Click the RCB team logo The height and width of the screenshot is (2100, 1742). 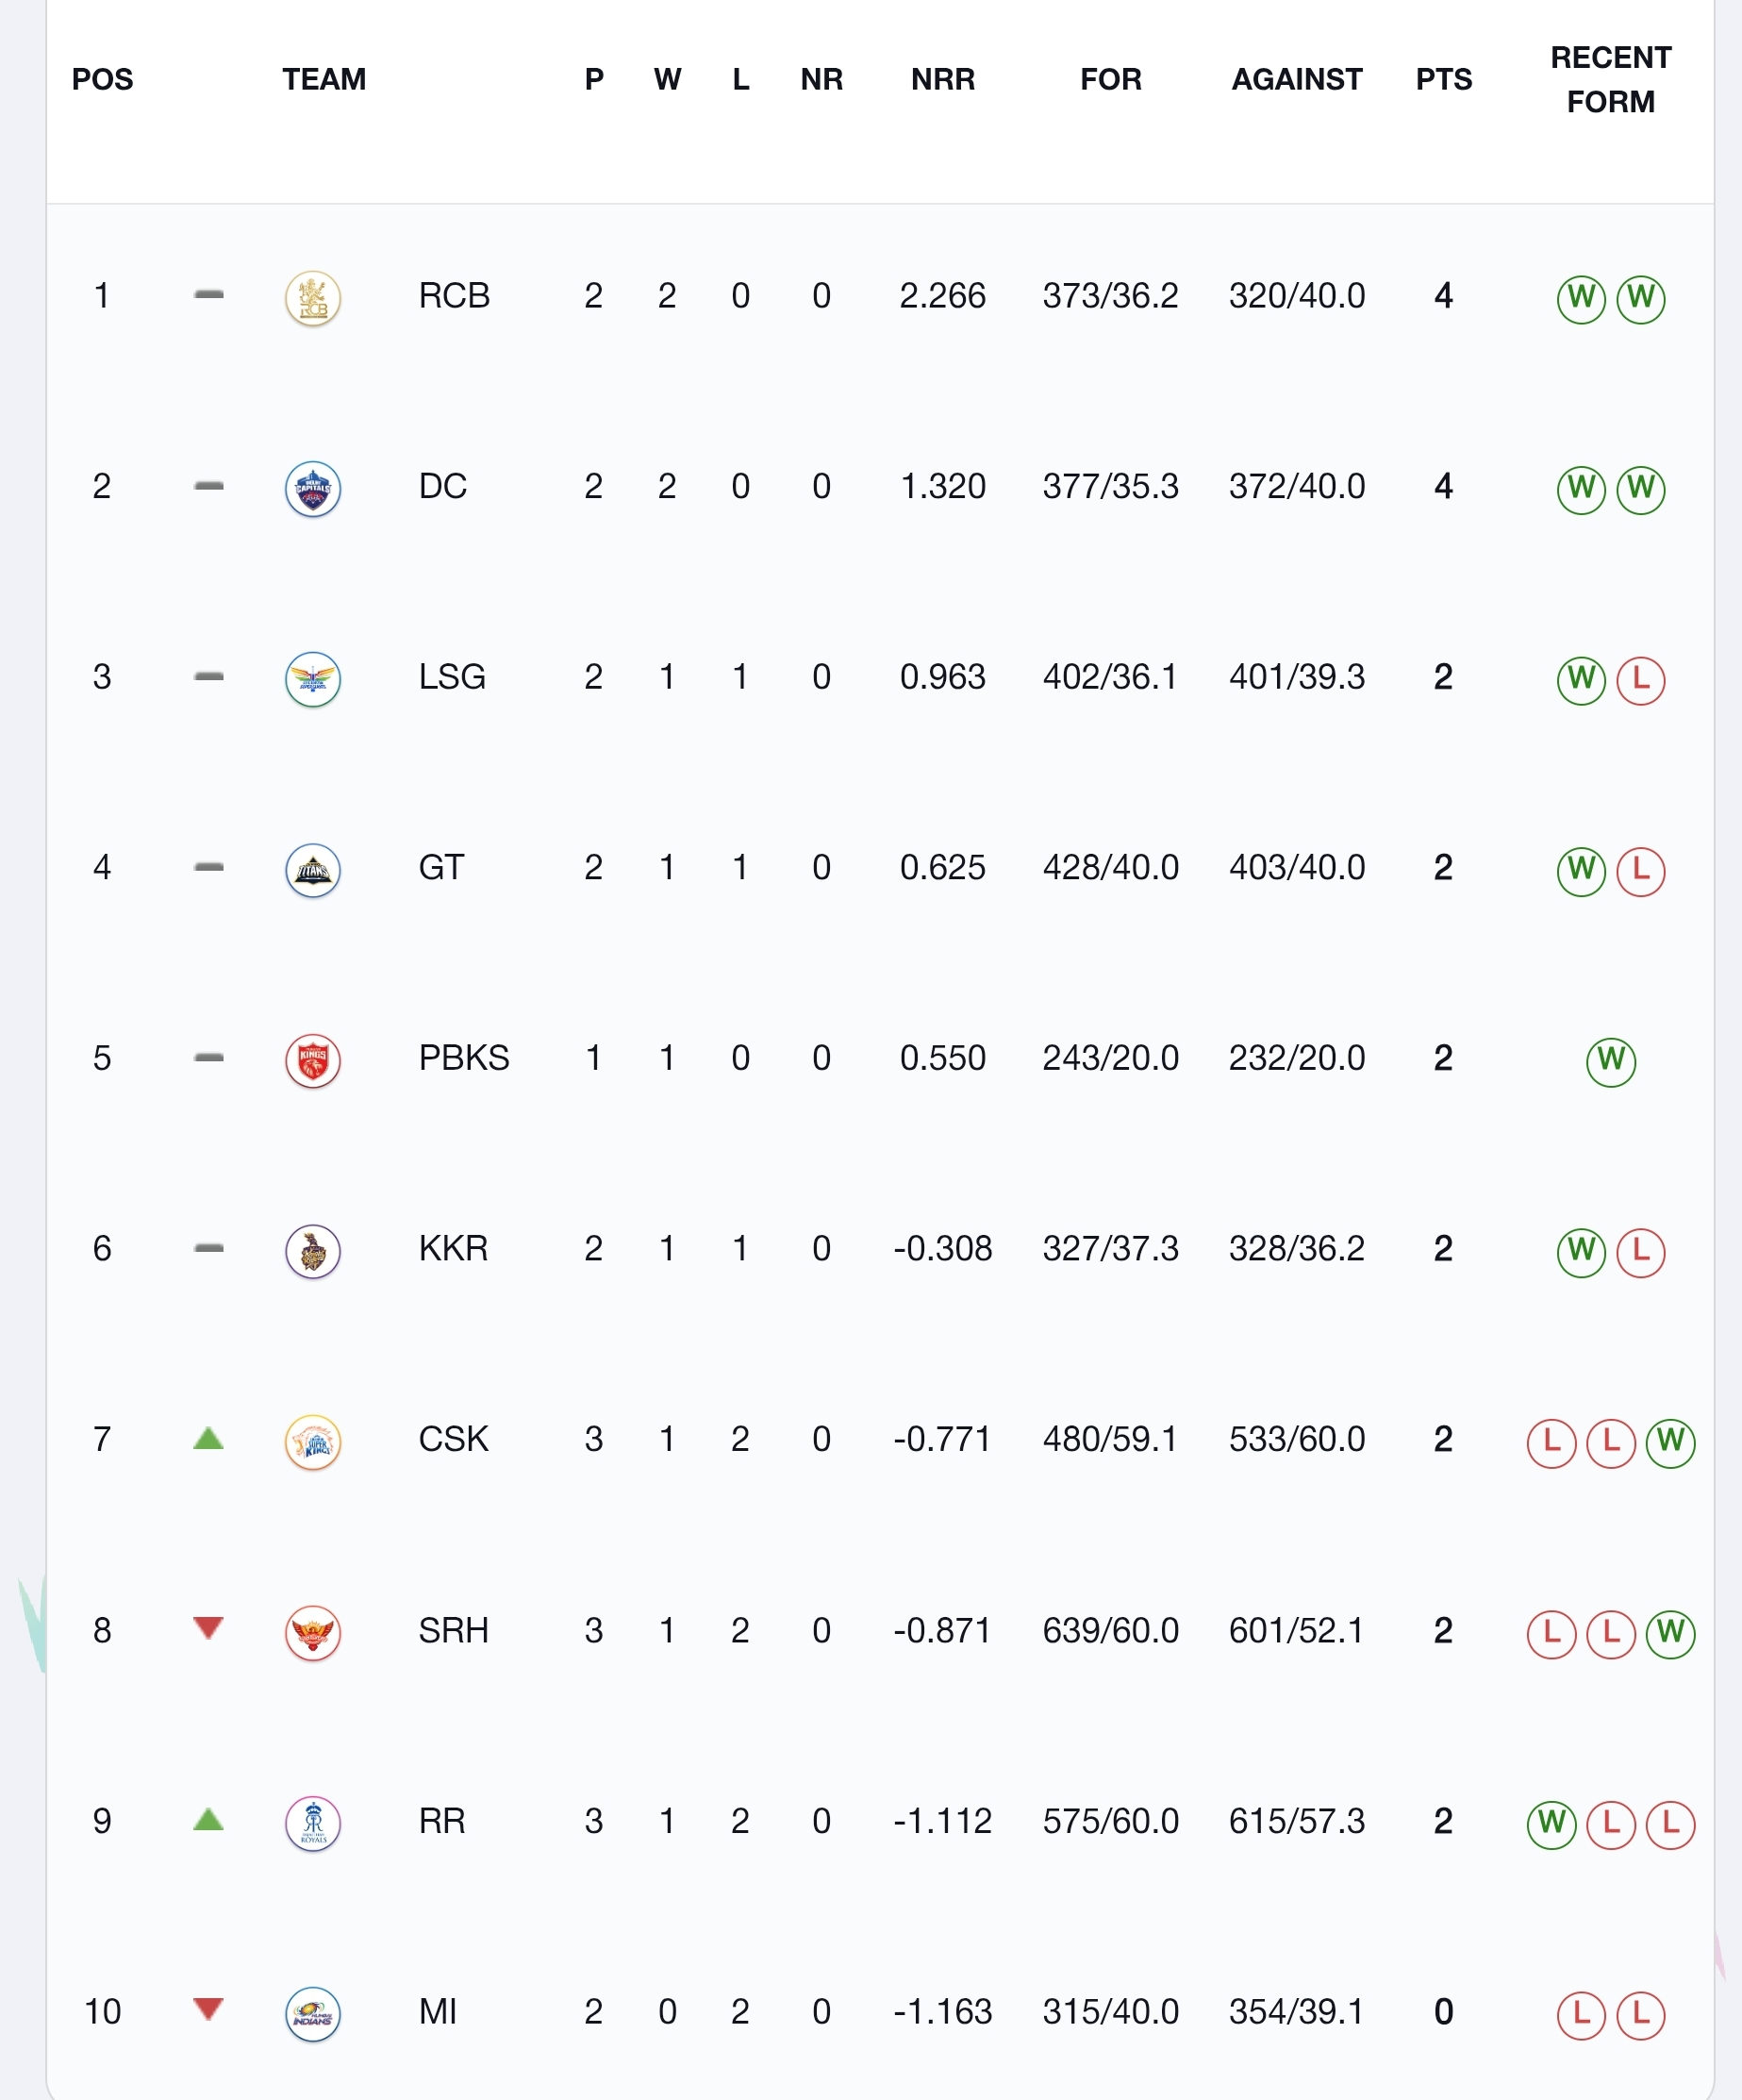pyautogui.click(x=313, y=298)
